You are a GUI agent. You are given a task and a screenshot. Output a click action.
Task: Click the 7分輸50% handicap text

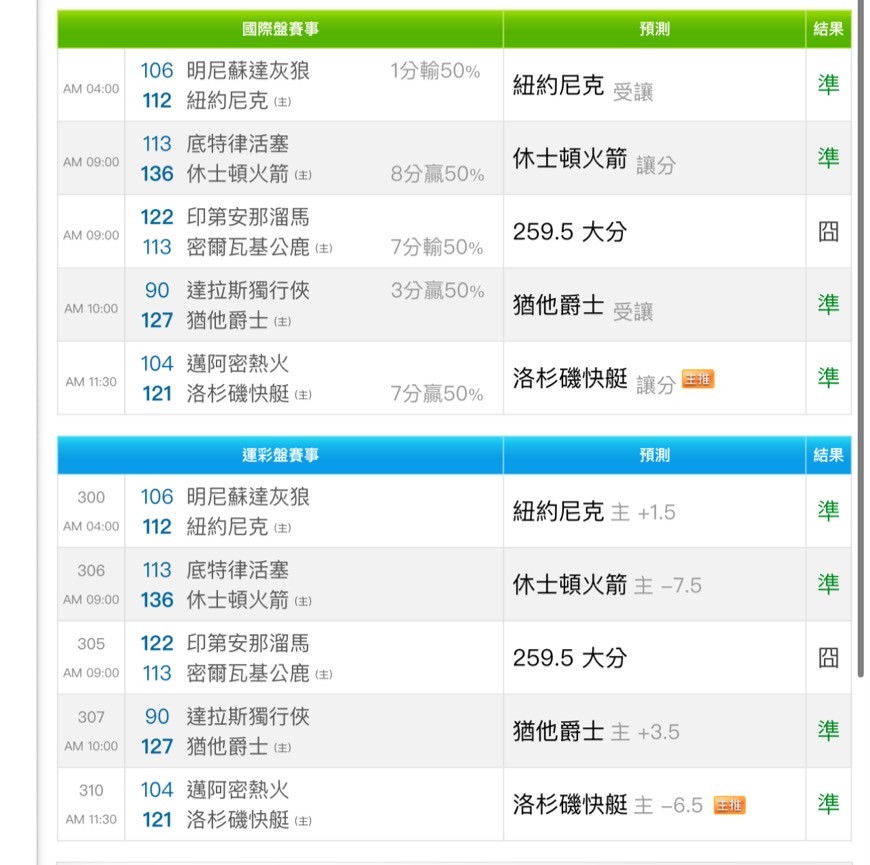pos(437,247)
